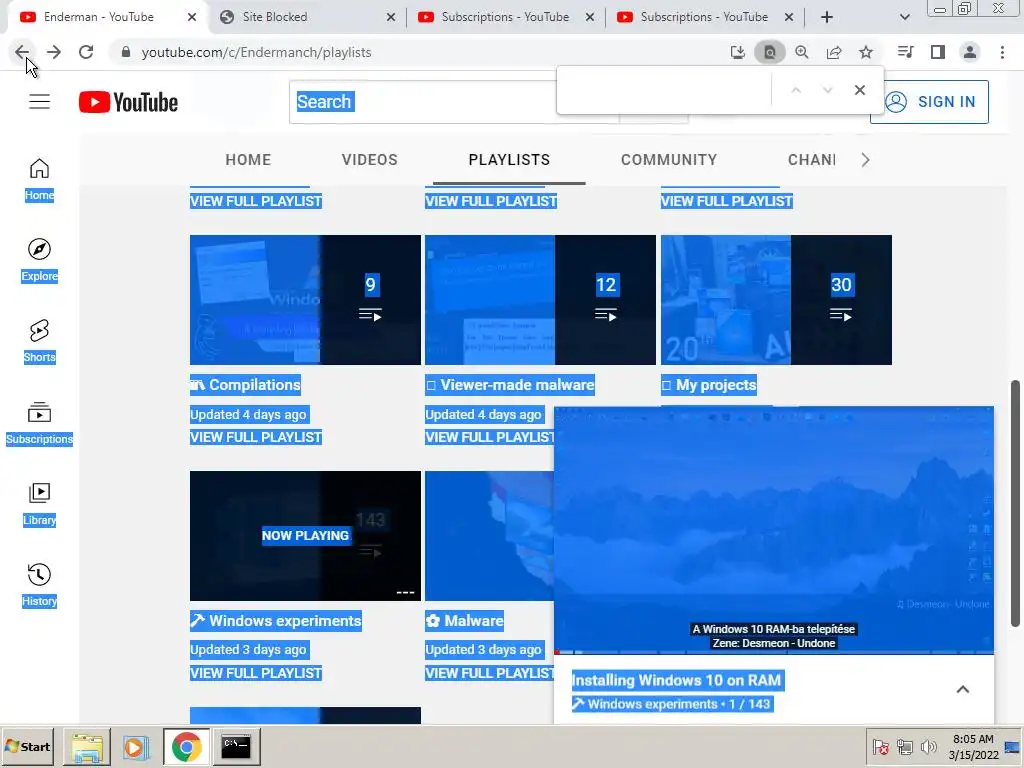View full playlist under Compilations
Viewport: 1024px width, 768px height.
(x=256, y=437)
